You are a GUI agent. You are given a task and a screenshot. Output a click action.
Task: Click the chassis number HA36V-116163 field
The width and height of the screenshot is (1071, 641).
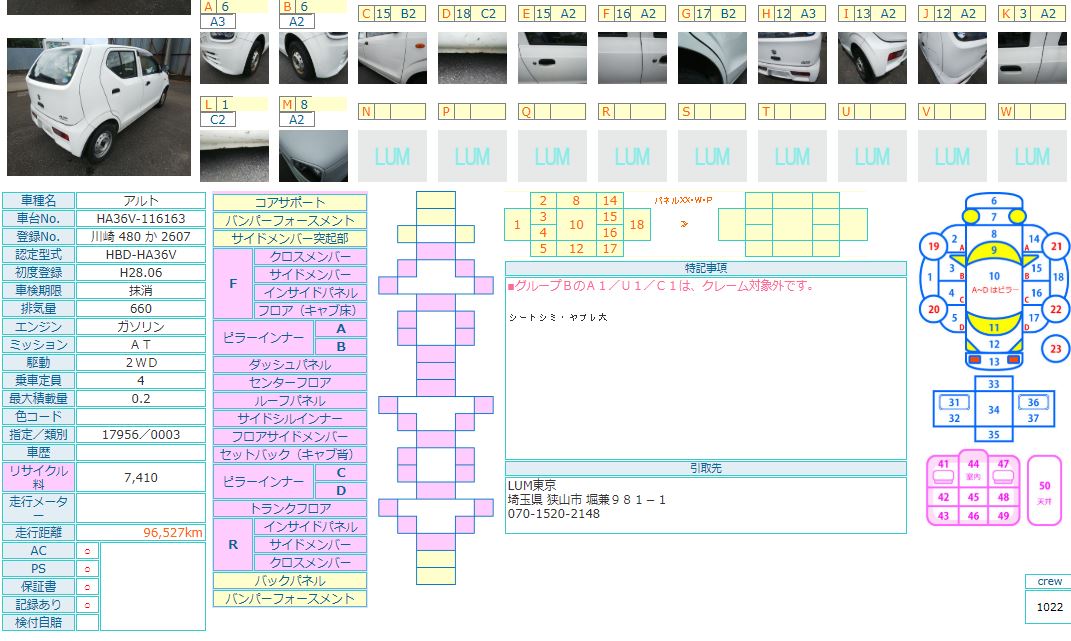(x=141, y=219)
